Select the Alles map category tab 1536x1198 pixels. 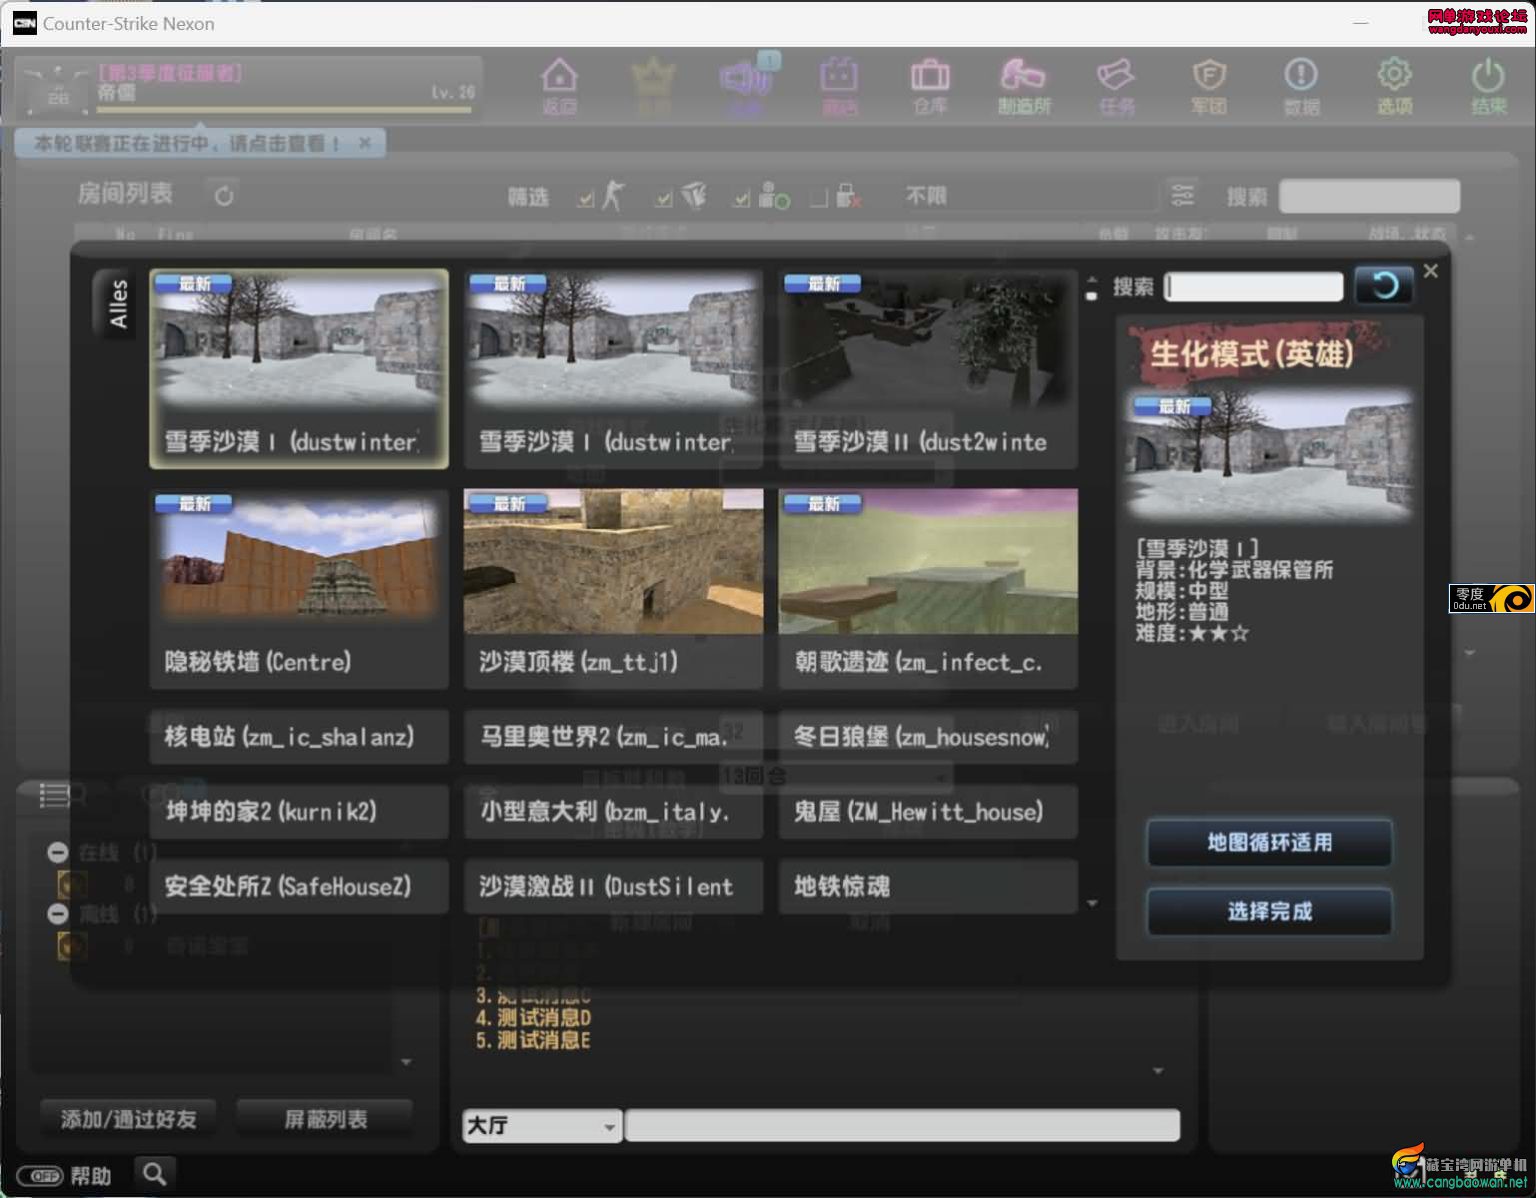[117, 305]
